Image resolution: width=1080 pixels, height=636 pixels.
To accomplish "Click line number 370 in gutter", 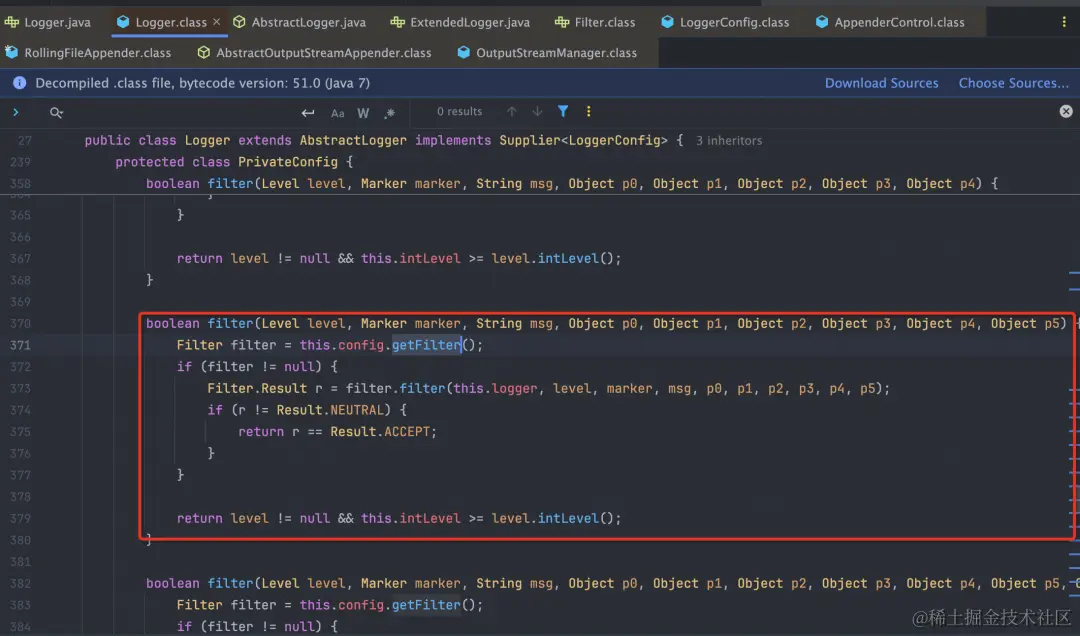I will [x=21, y=323].
